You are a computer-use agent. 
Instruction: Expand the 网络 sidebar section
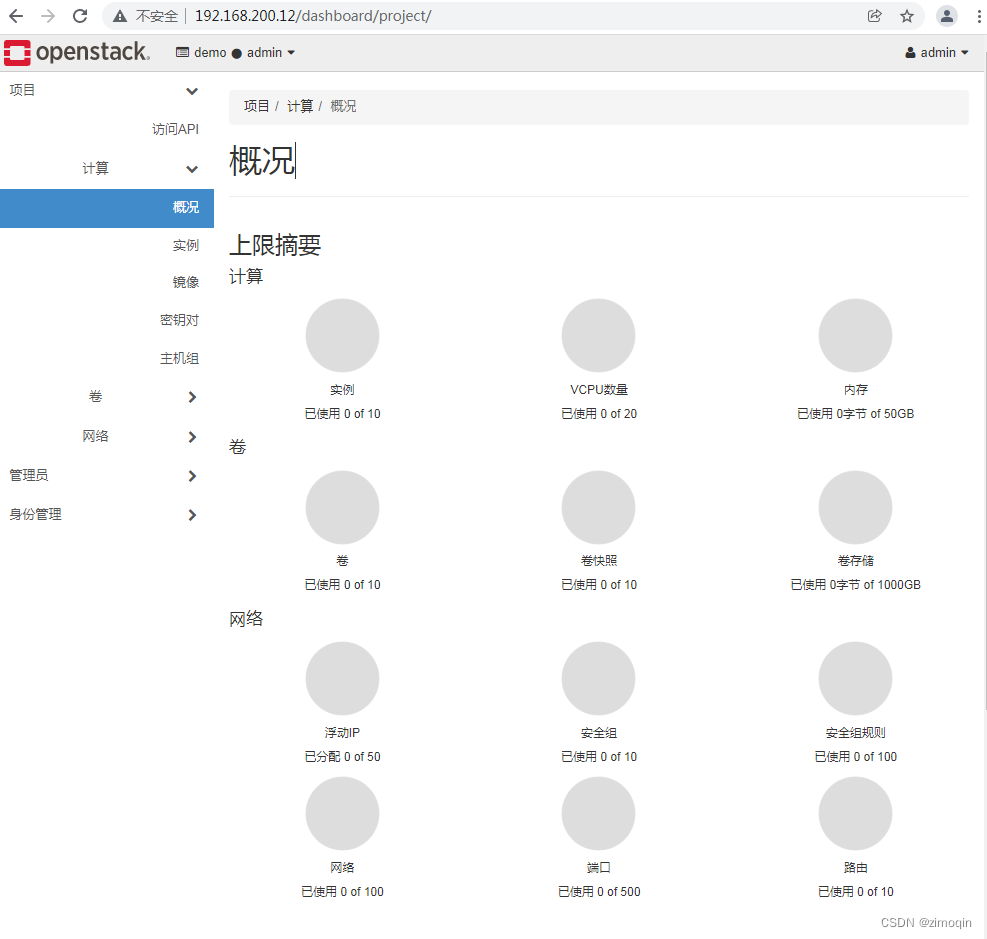(95, 436)
